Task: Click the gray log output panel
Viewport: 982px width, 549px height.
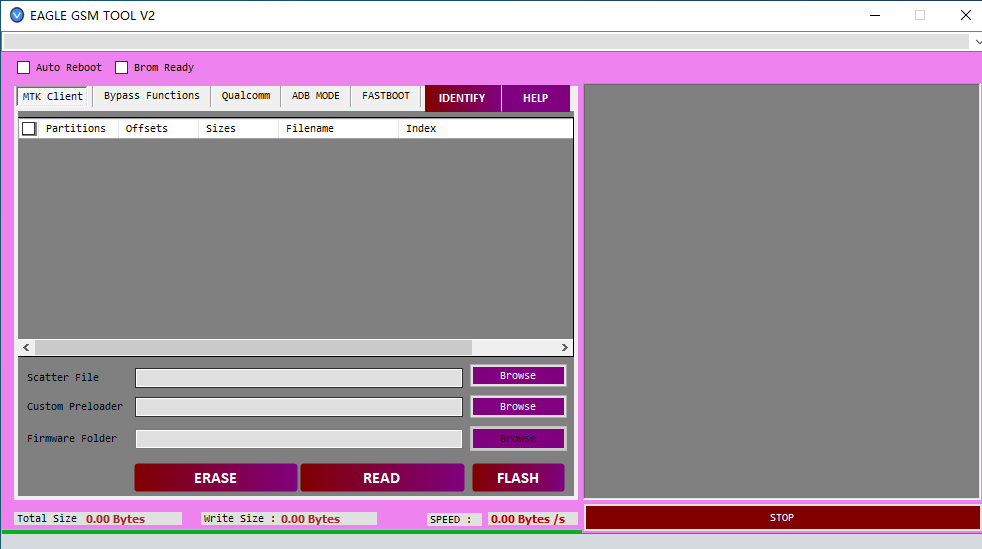Action: tap(782, 291)
